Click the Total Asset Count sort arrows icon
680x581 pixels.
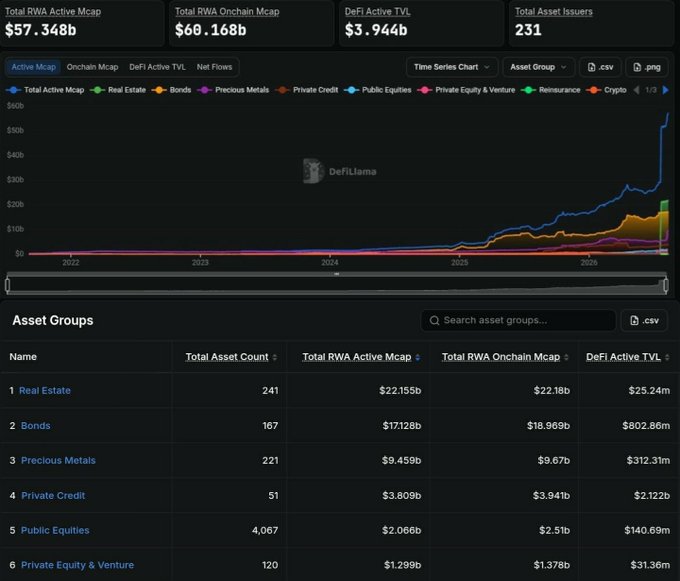point(275,357)
